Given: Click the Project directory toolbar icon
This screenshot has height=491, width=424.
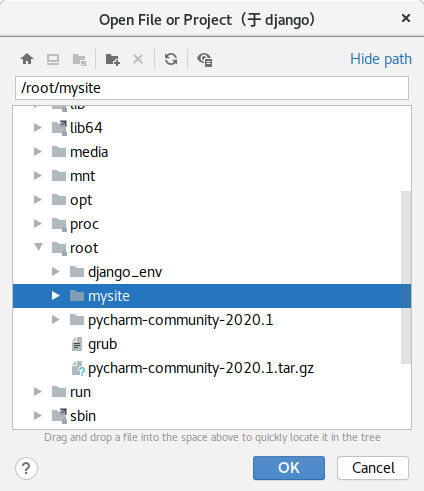Looking at the screenshot, I should tap(79, 60).
